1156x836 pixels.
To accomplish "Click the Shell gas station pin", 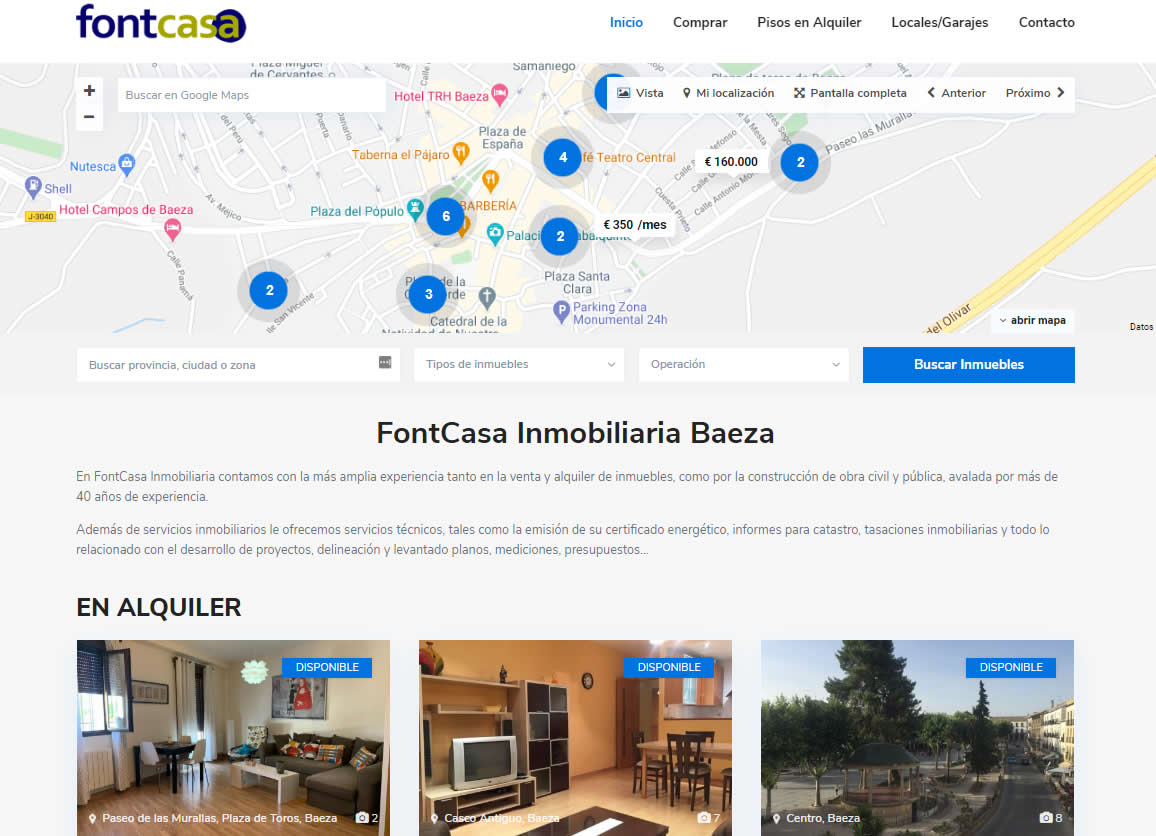I will pos(32,187).
